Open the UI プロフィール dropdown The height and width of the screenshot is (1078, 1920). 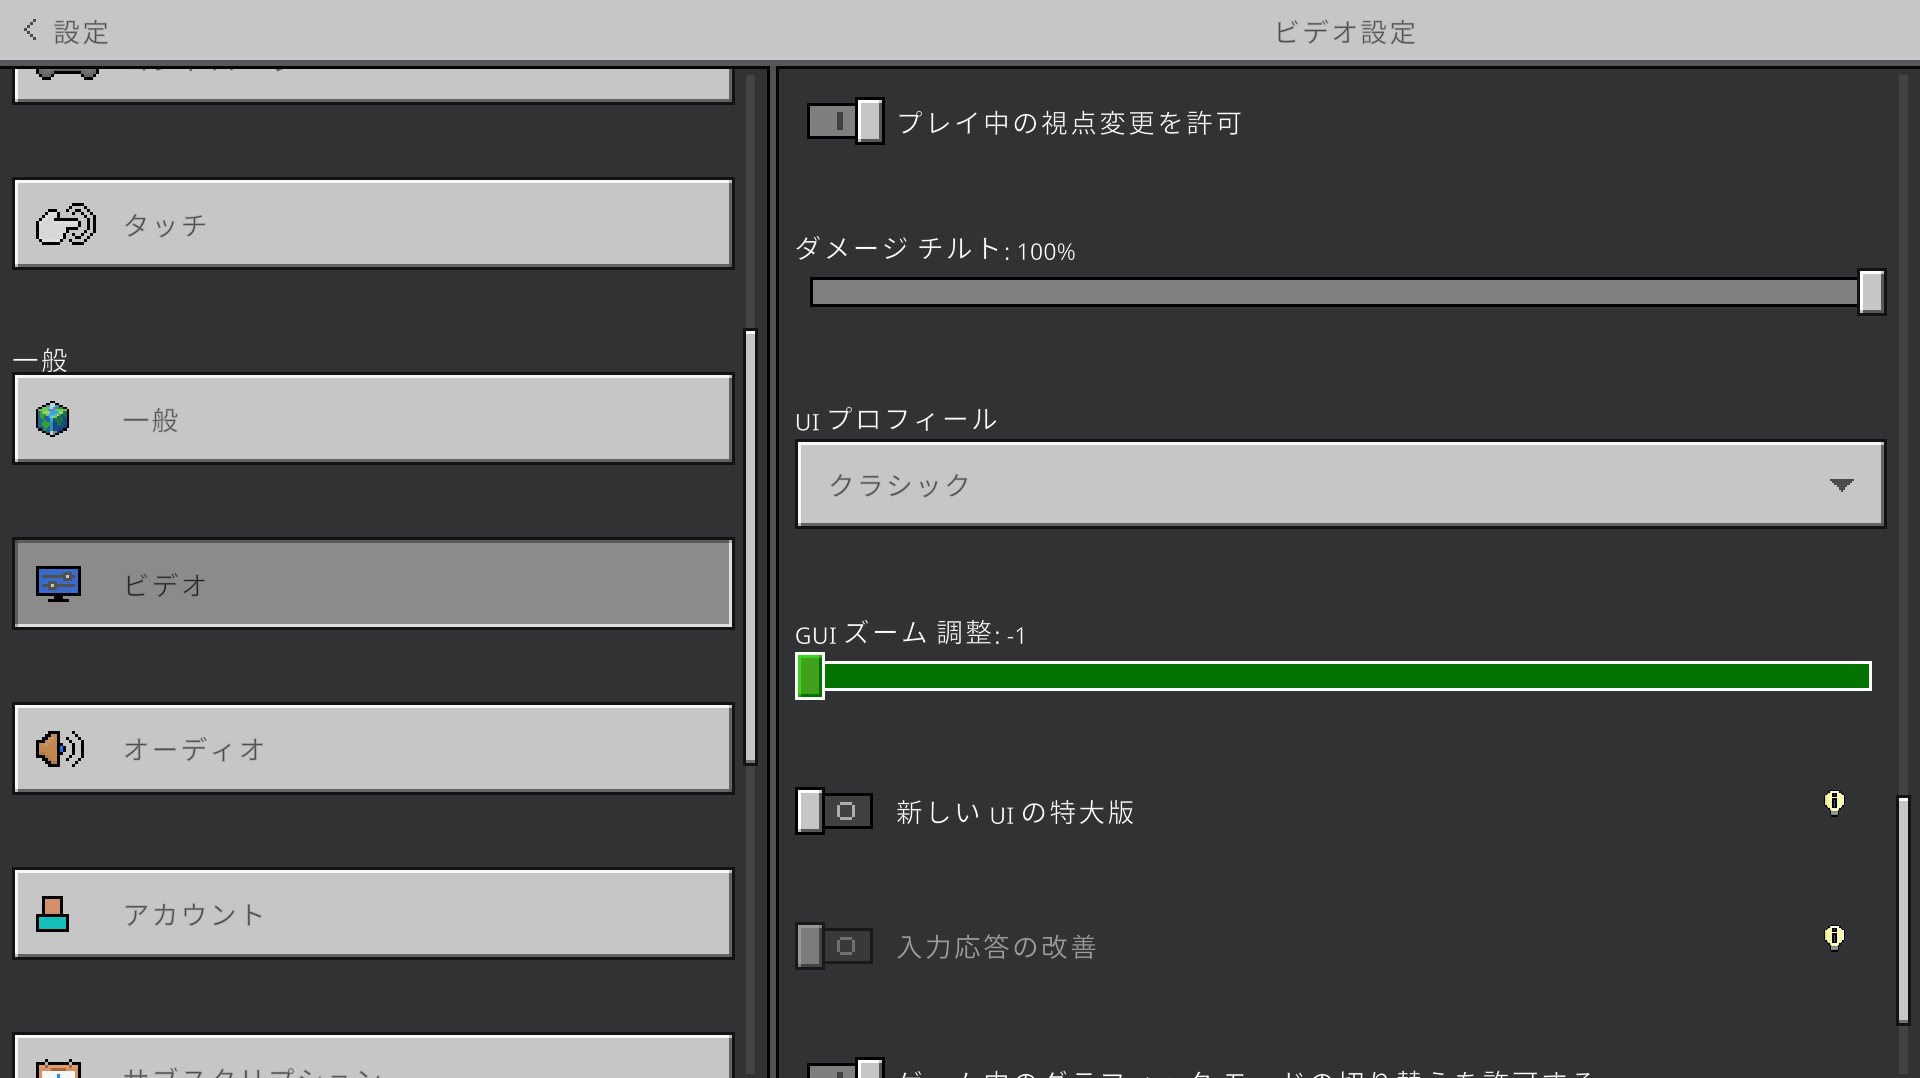[x=1340, y=485]
